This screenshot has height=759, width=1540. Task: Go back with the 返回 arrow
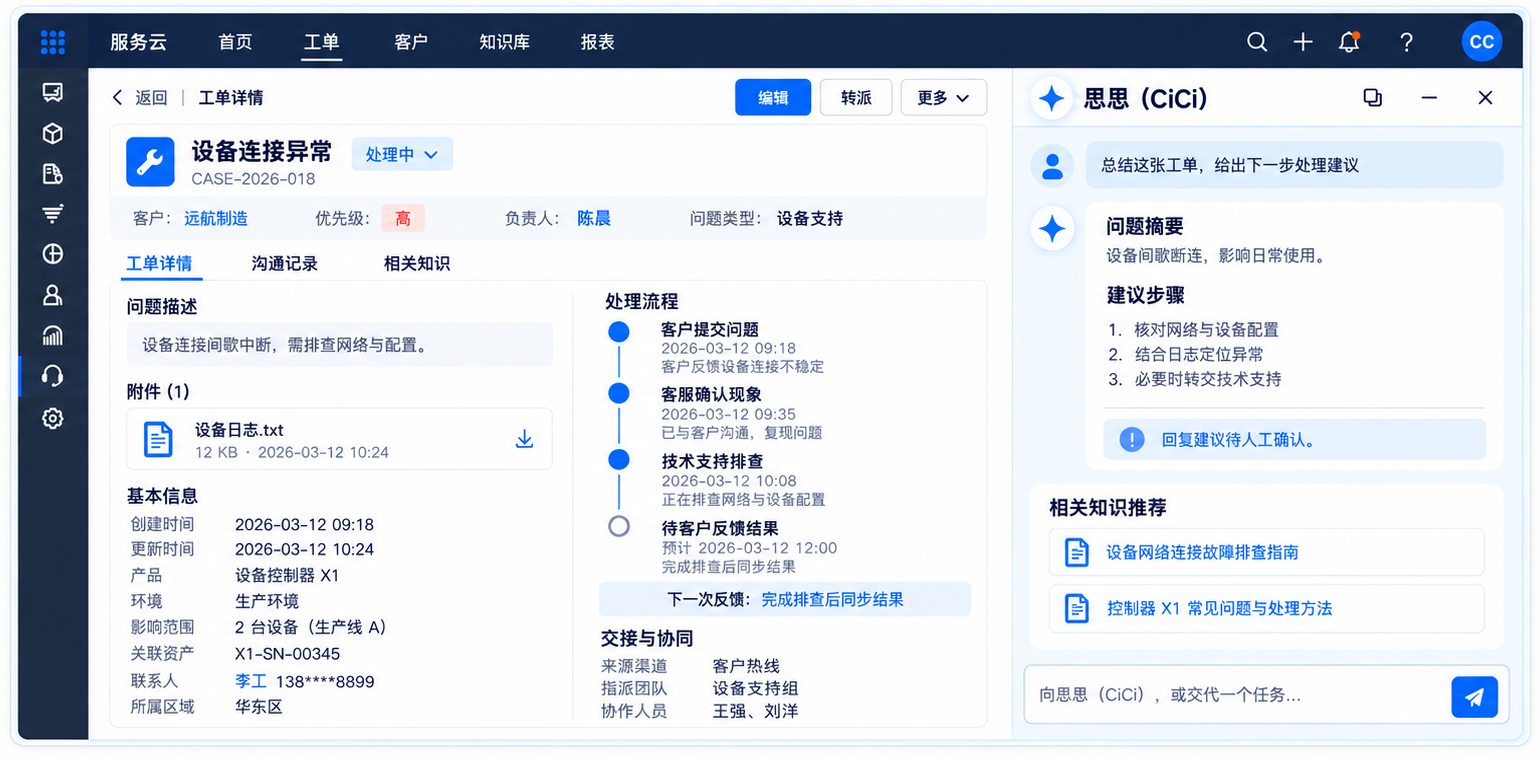coord(140,97)
